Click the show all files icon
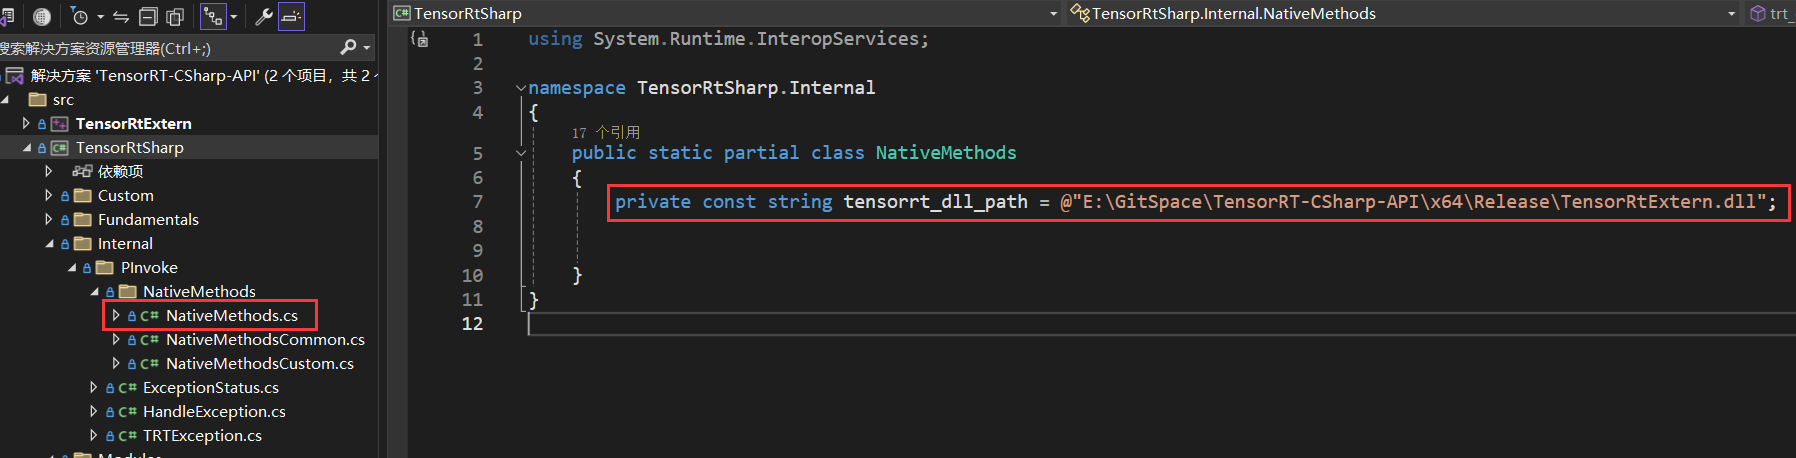The width and height of the screenshot is (1796, 458). [x=175, y=16]
